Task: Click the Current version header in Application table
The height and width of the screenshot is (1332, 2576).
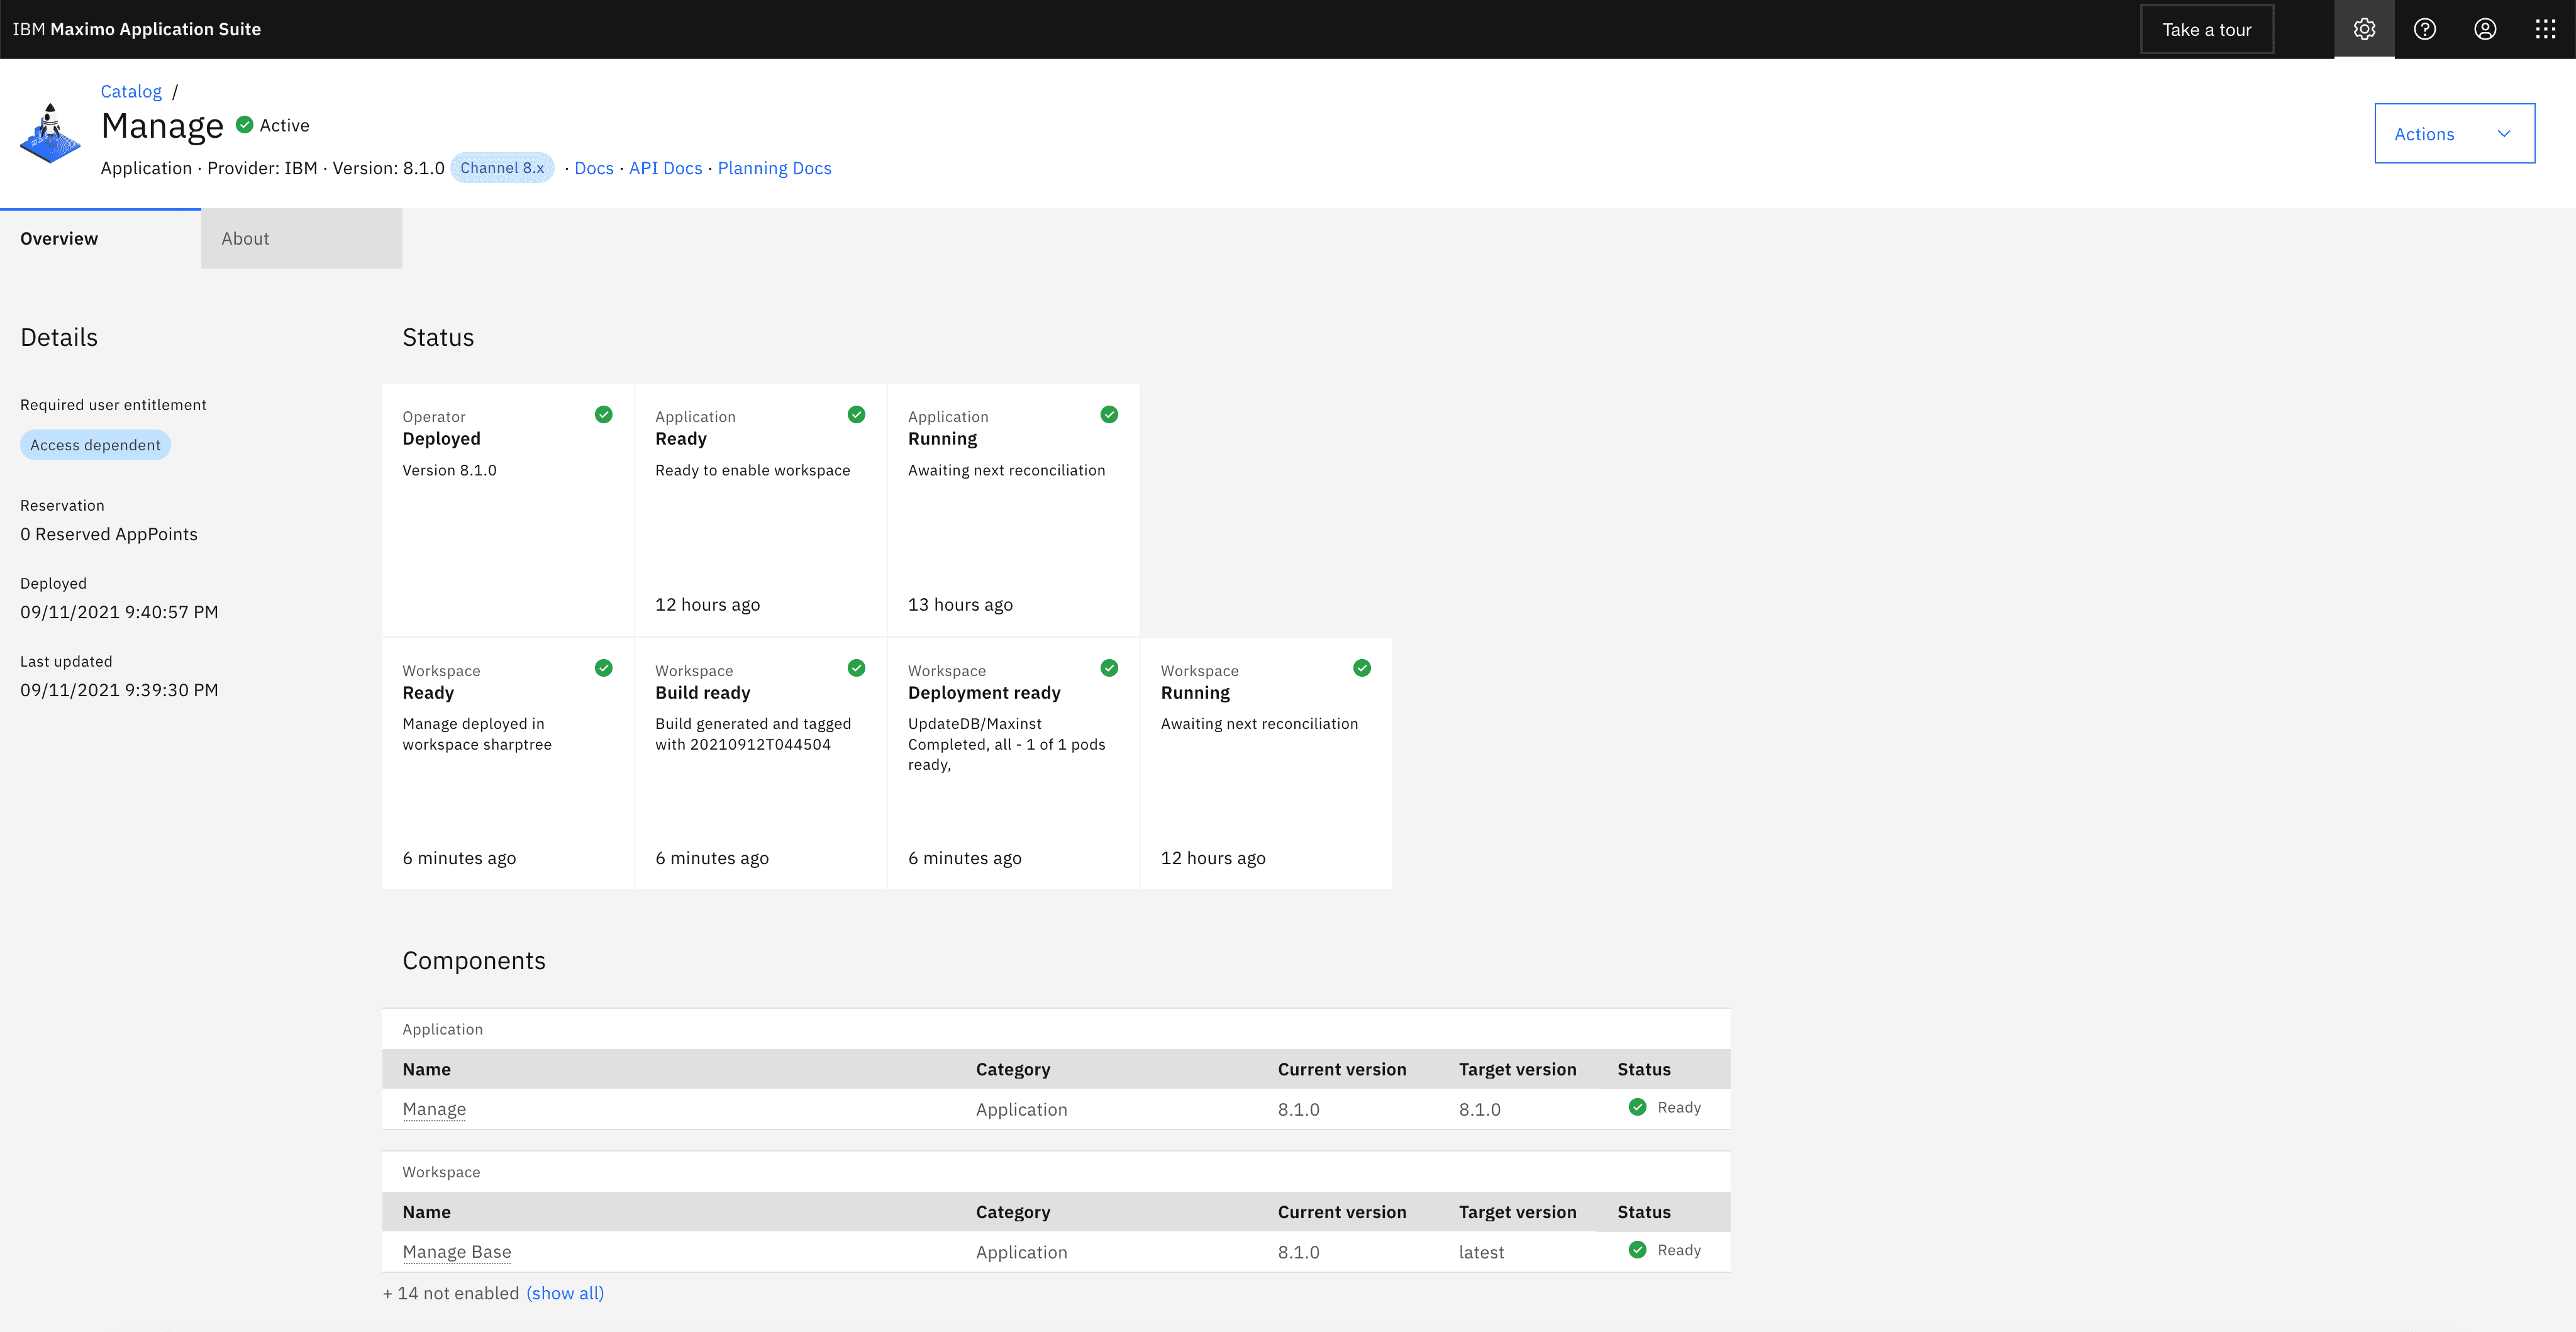Action: (x=1342, y=1069)
